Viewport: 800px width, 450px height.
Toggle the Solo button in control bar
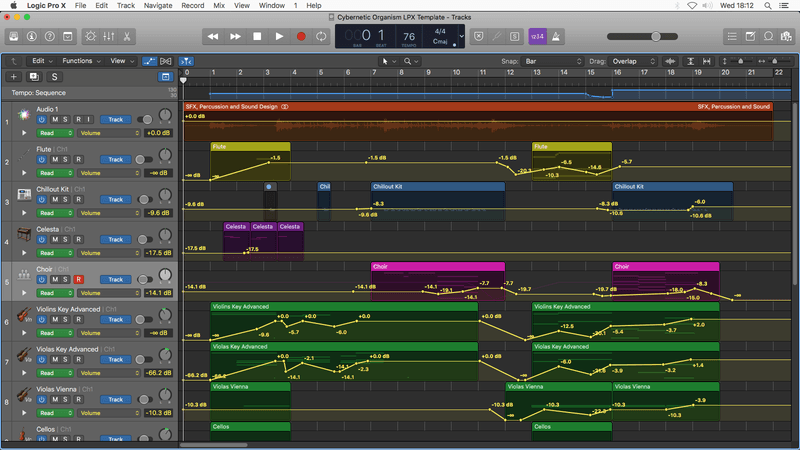[514, 36]
